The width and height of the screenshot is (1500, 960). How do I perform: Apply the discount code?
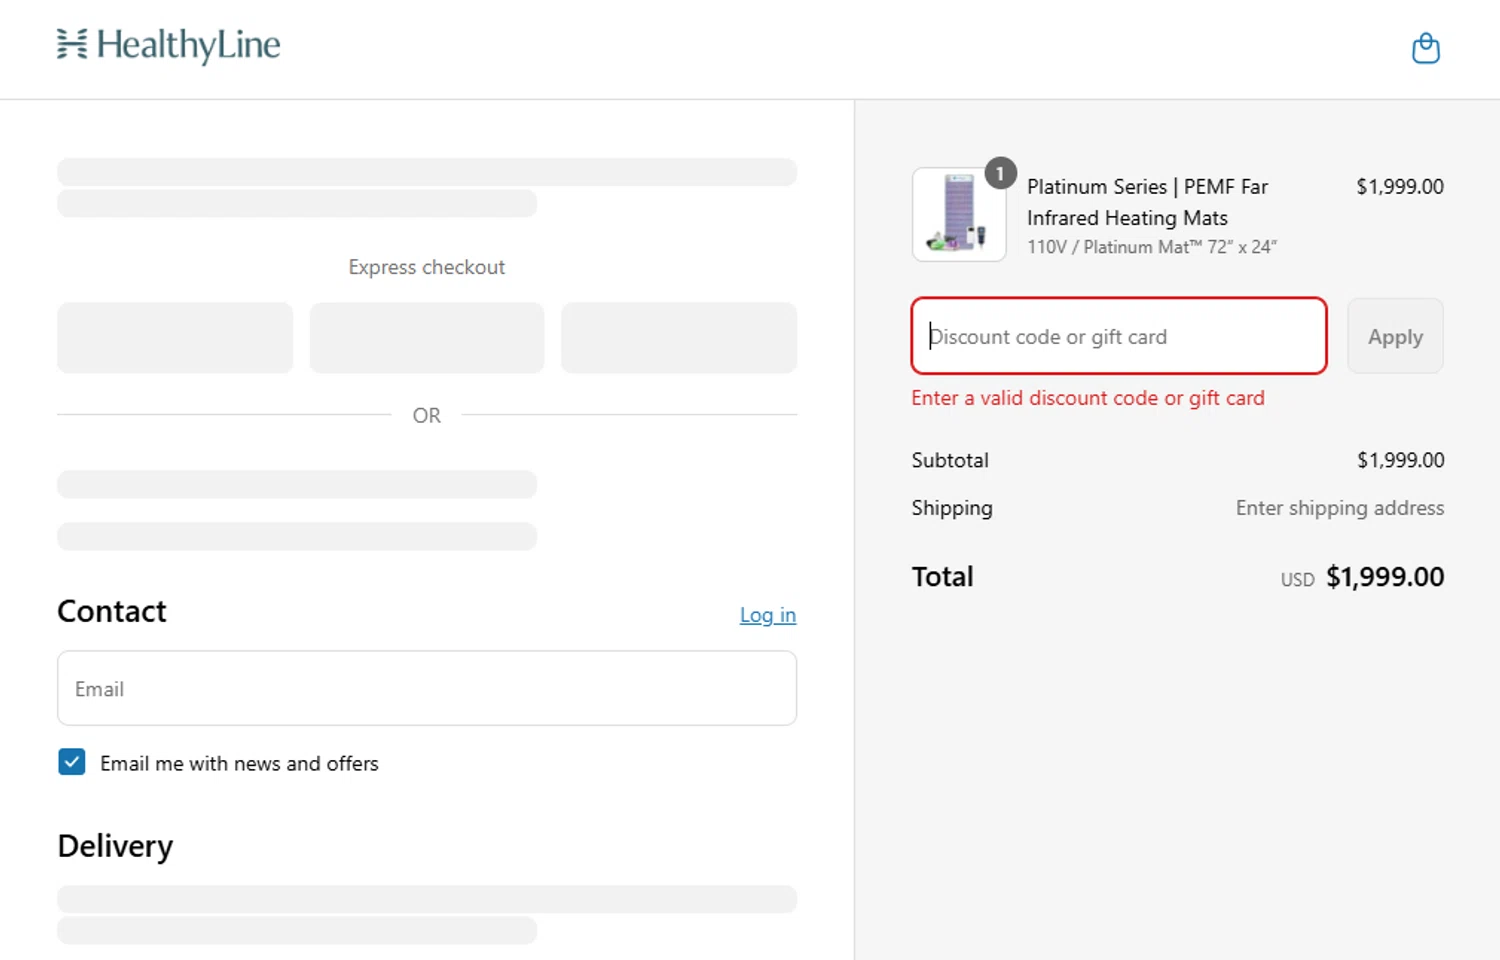pyautogui.click(x=1395, y=336)
